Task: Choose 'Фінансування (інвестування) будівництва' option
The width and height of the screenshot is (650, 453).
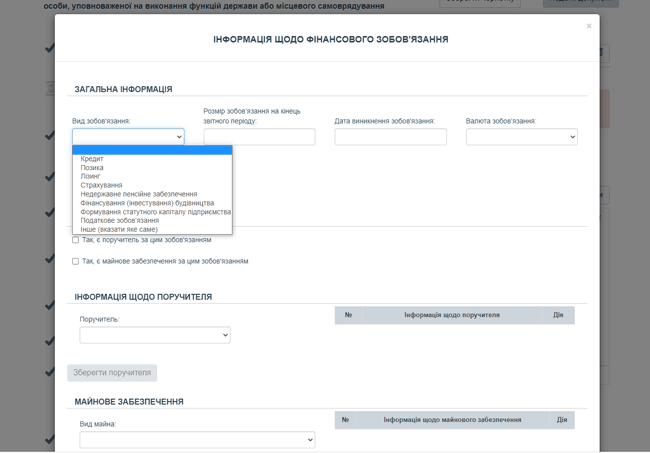Action: pyautogui.click(x=147, y=203)
